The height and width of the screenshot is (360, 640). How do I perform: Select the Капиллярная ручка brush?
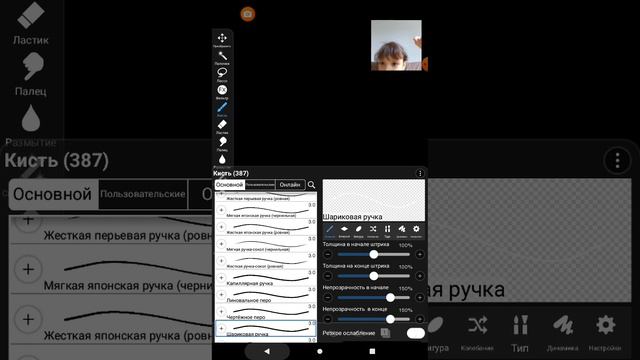tap(266, 278)
